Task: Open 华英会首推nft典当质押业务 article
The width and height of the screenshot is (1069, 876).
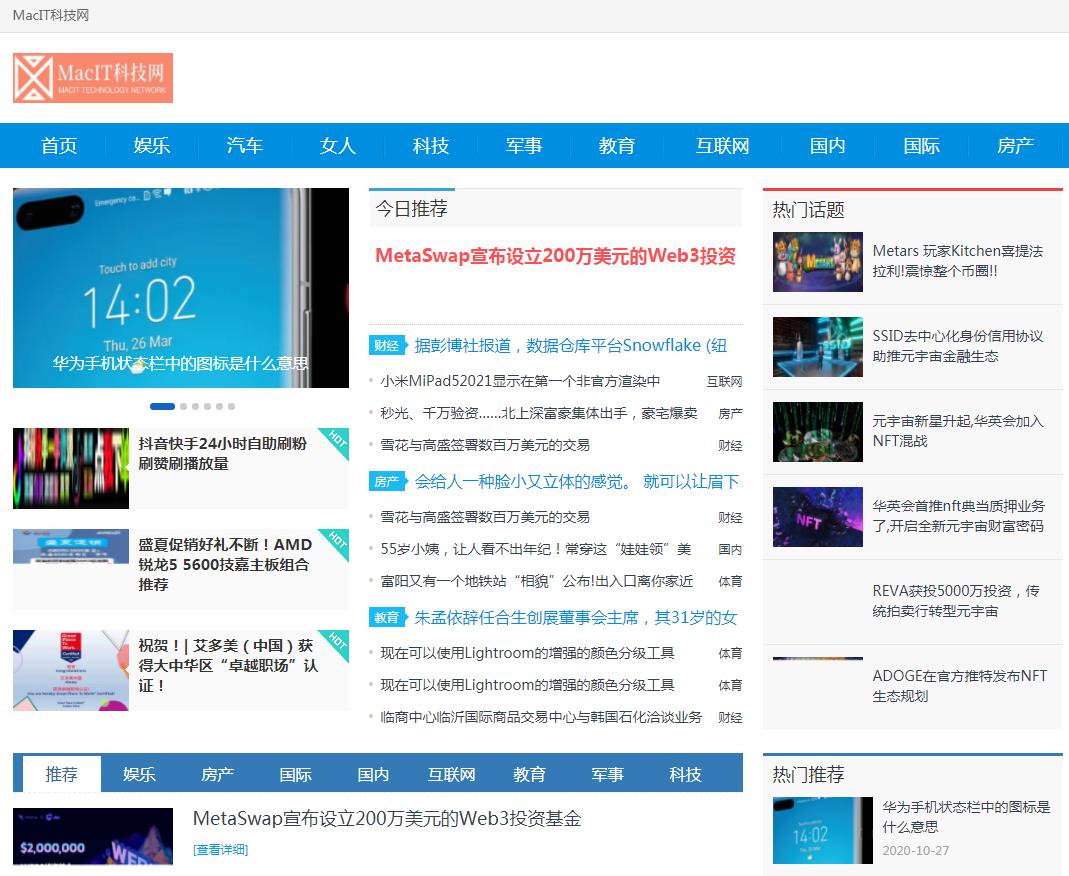Action: (959, 516)
